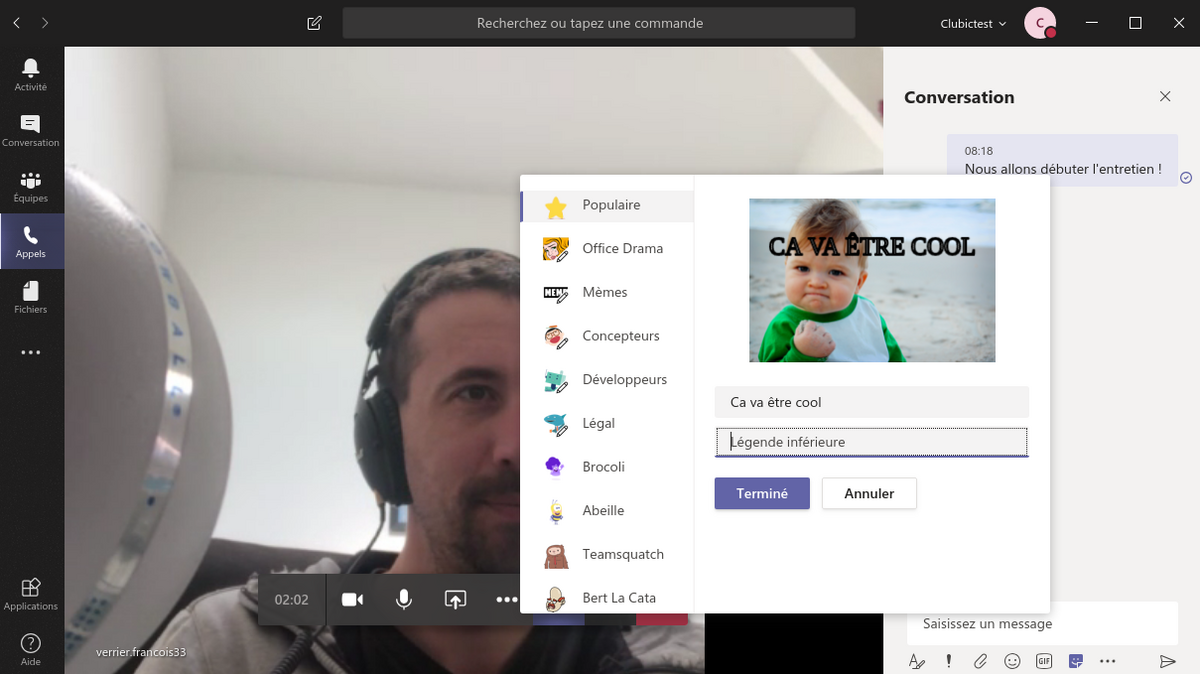Attach a file with the paperclip icon
Image resolution: width=1200 pixels, height=674 pixels.
tap(981, 661)
